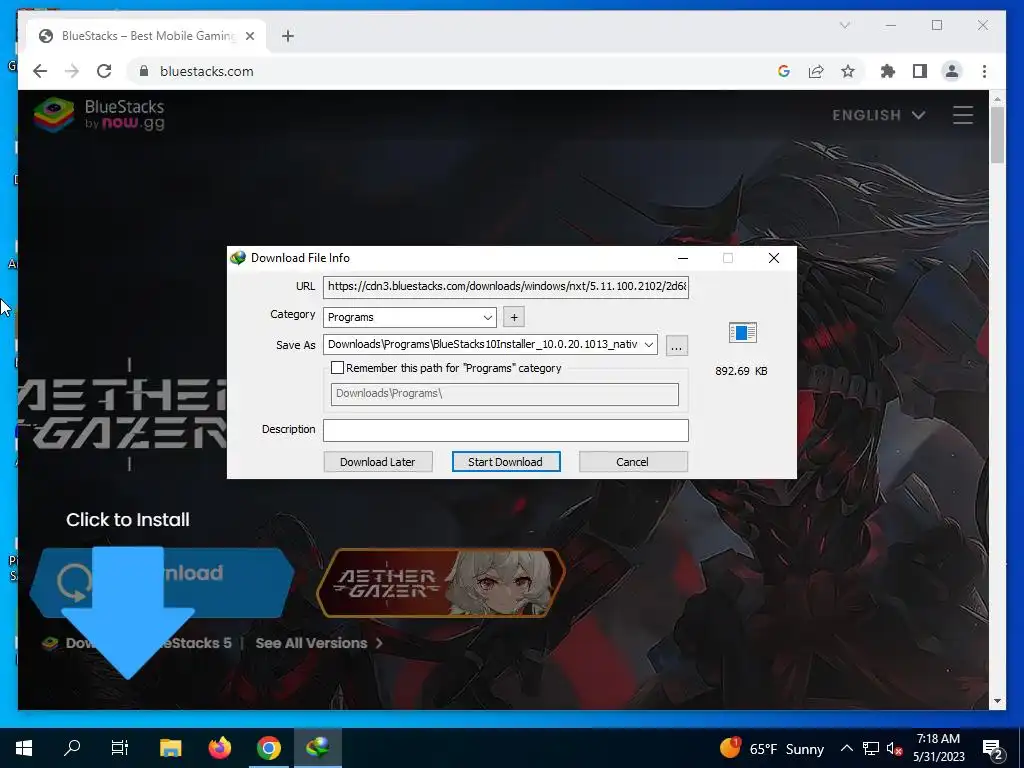Expand the Save As path dropdown
The image size is (1024, 768).
(648, 344)
